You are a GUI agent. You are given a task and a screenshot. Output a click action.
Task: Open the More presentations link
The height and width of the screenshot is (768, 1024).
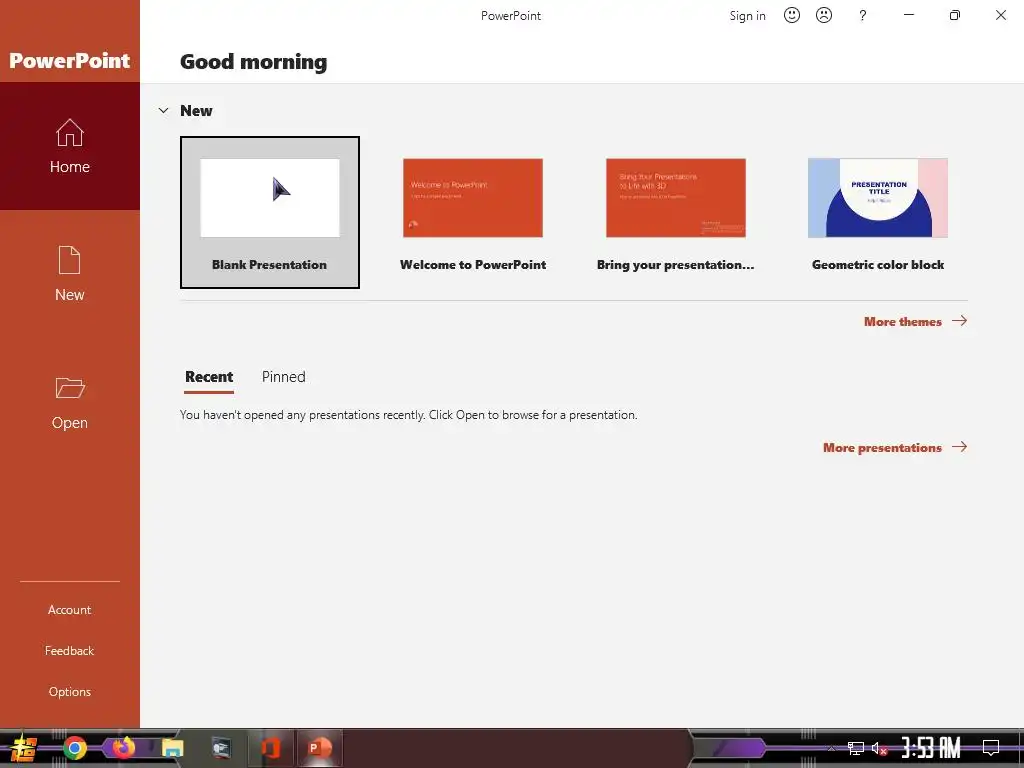pyautogui.click(x=895, y=447)
